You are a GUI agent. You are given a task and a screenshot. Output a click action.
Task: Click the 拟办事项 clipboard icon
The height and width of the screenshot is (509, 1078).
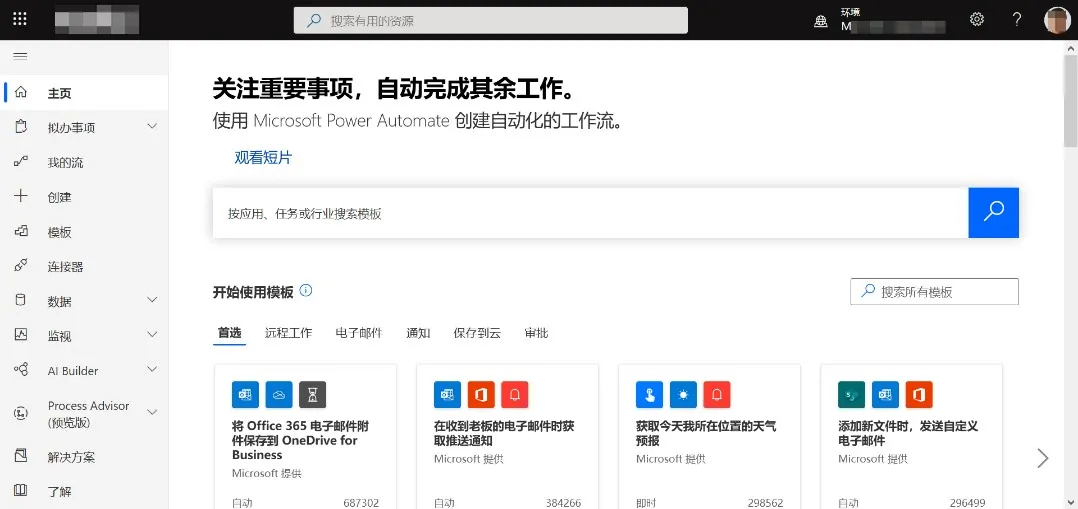coord(21,127)
